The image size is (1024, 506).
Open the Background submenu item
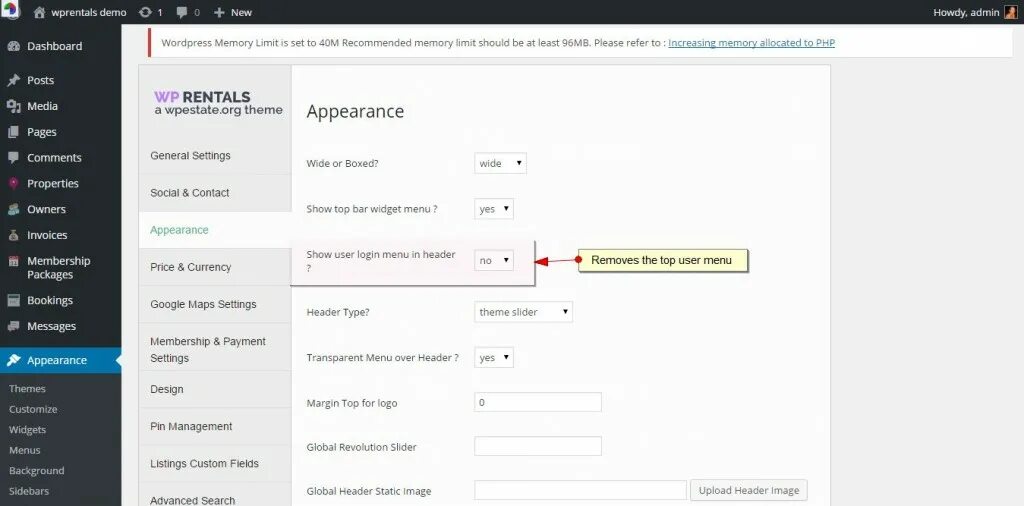[37, 471]
